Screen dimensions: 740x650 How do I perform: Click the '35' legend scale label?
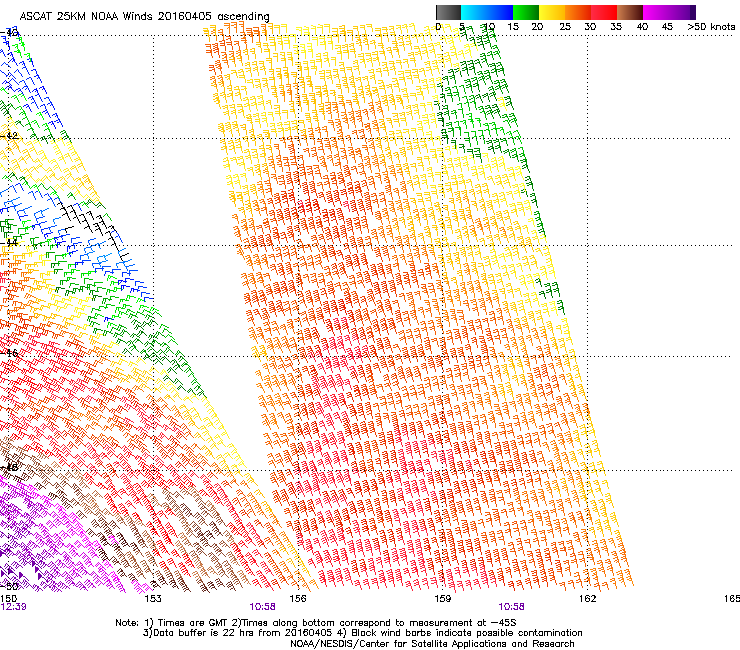(x=616, y=27)
